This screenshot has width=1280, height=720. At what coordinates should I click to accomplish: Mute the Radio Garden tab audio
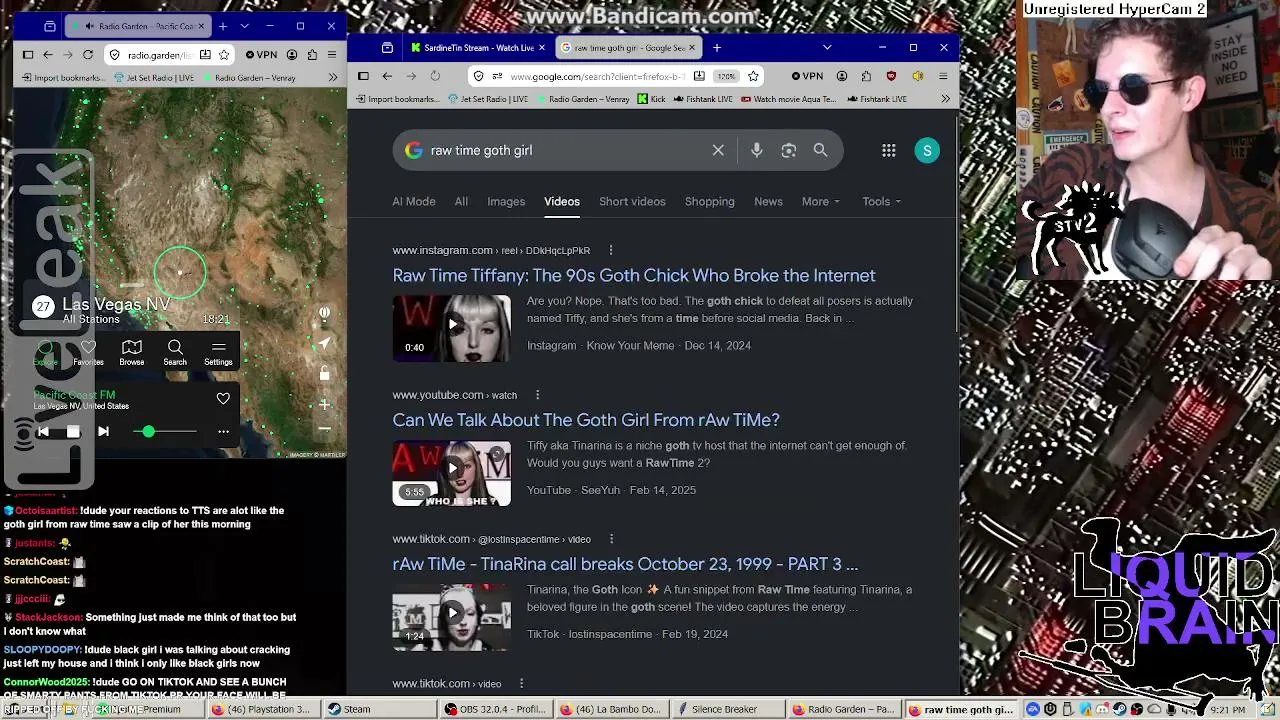click(90, 26)
